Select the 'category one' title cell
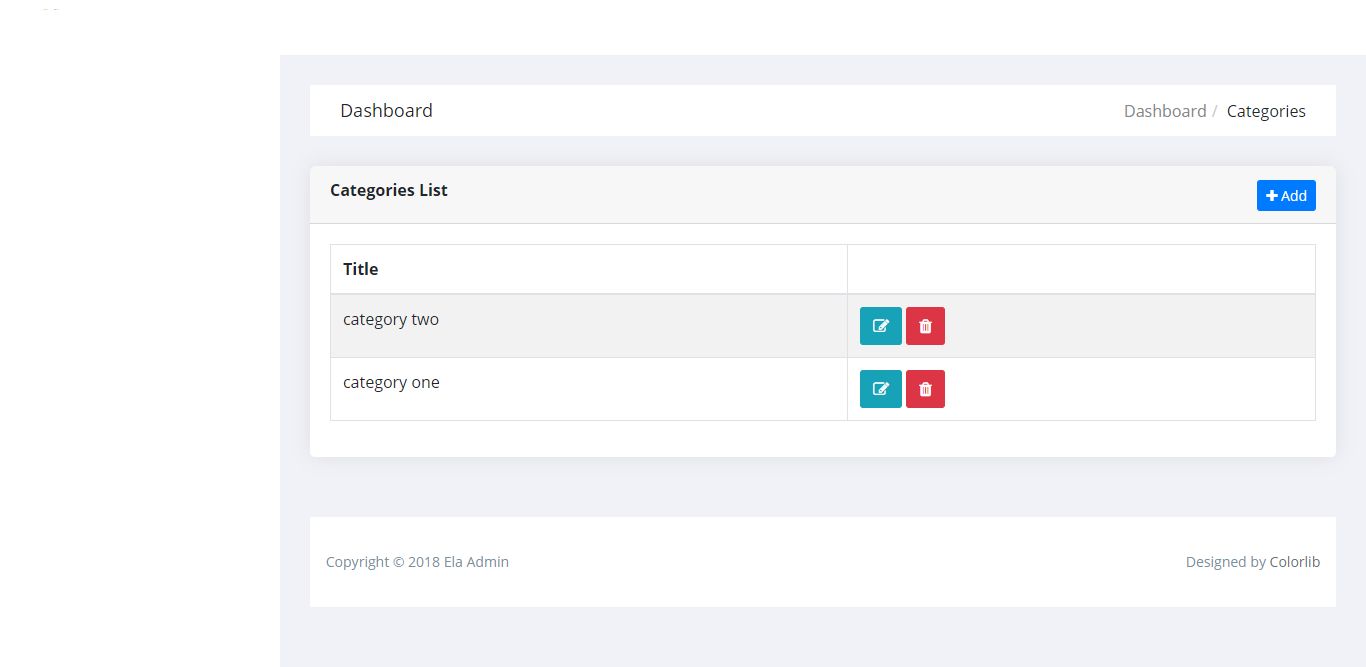Image resolution: width=1366 pixels, height=667 pixels. click(391, 383)
